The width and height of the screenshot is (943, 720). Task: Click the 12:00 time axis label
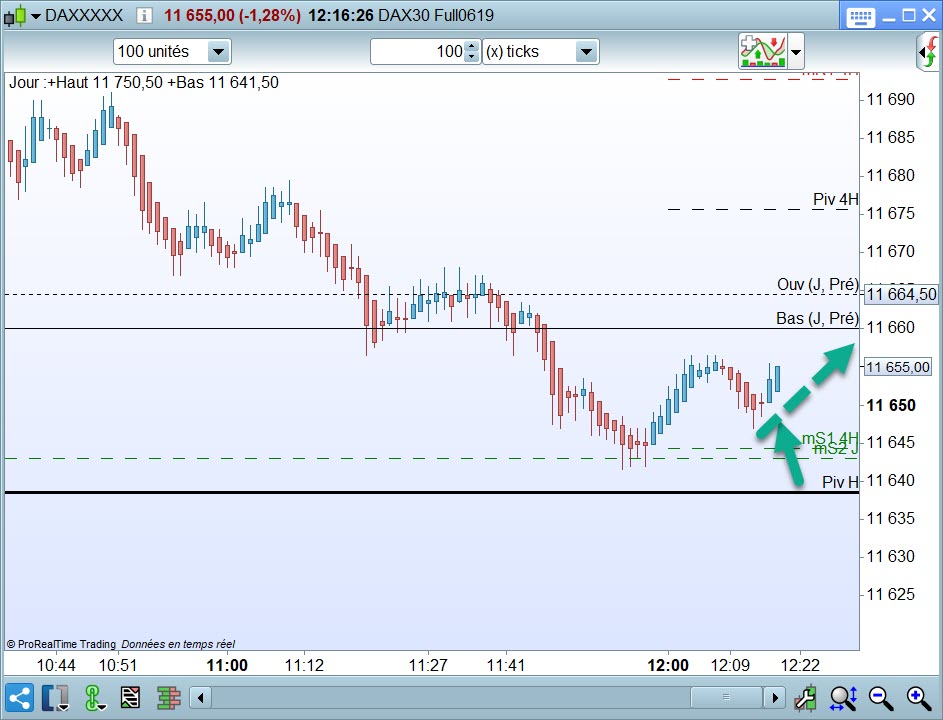[x=668, y=665]
